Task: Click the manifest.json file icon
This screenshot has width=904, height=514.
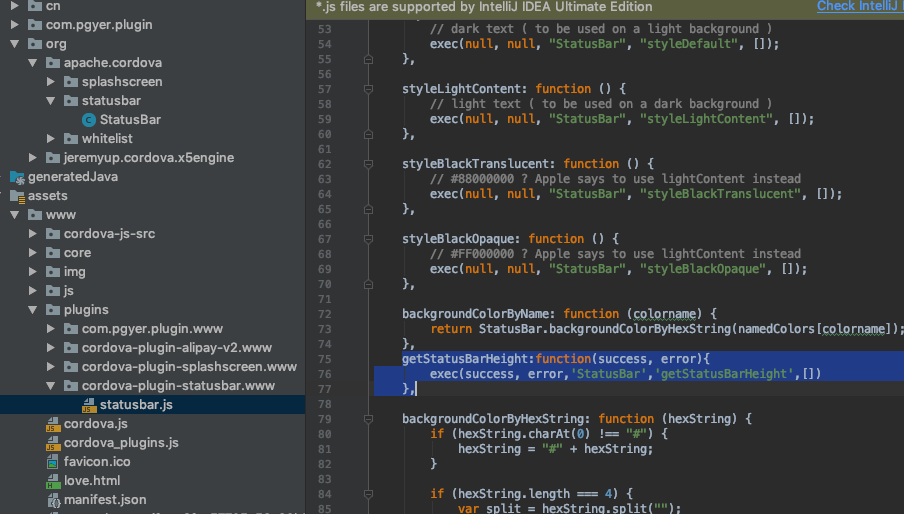Action: coord(53,500)
